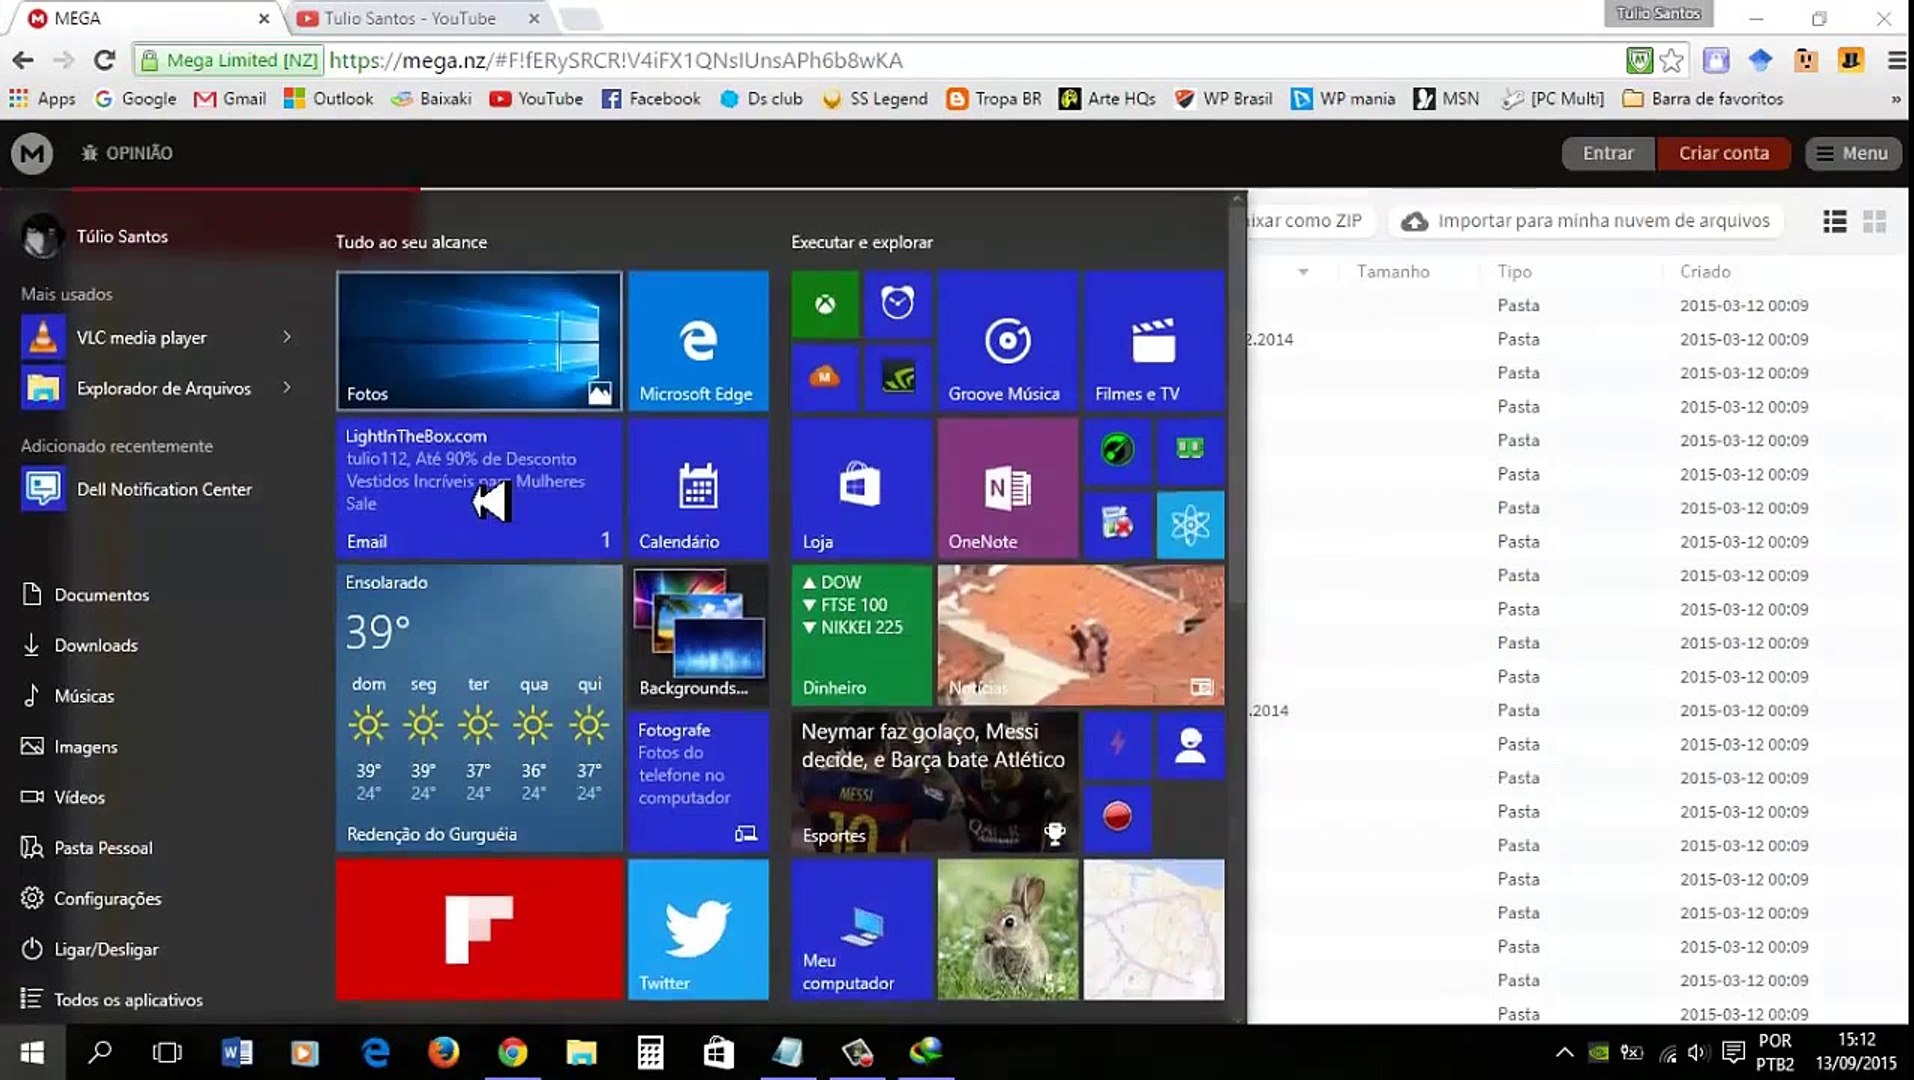The image size is (1914, 1080).
Task: Click the Chrome icon in the taskbar
Action: [x=513, y=1052]
